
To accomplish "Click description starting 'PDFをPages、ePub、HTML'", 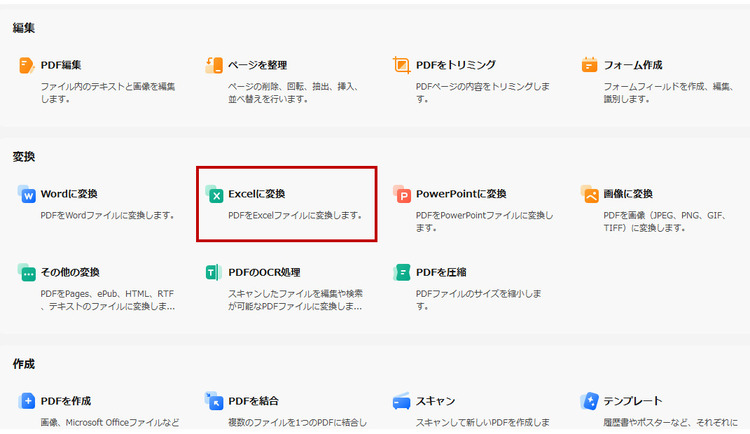I will 108,300.
